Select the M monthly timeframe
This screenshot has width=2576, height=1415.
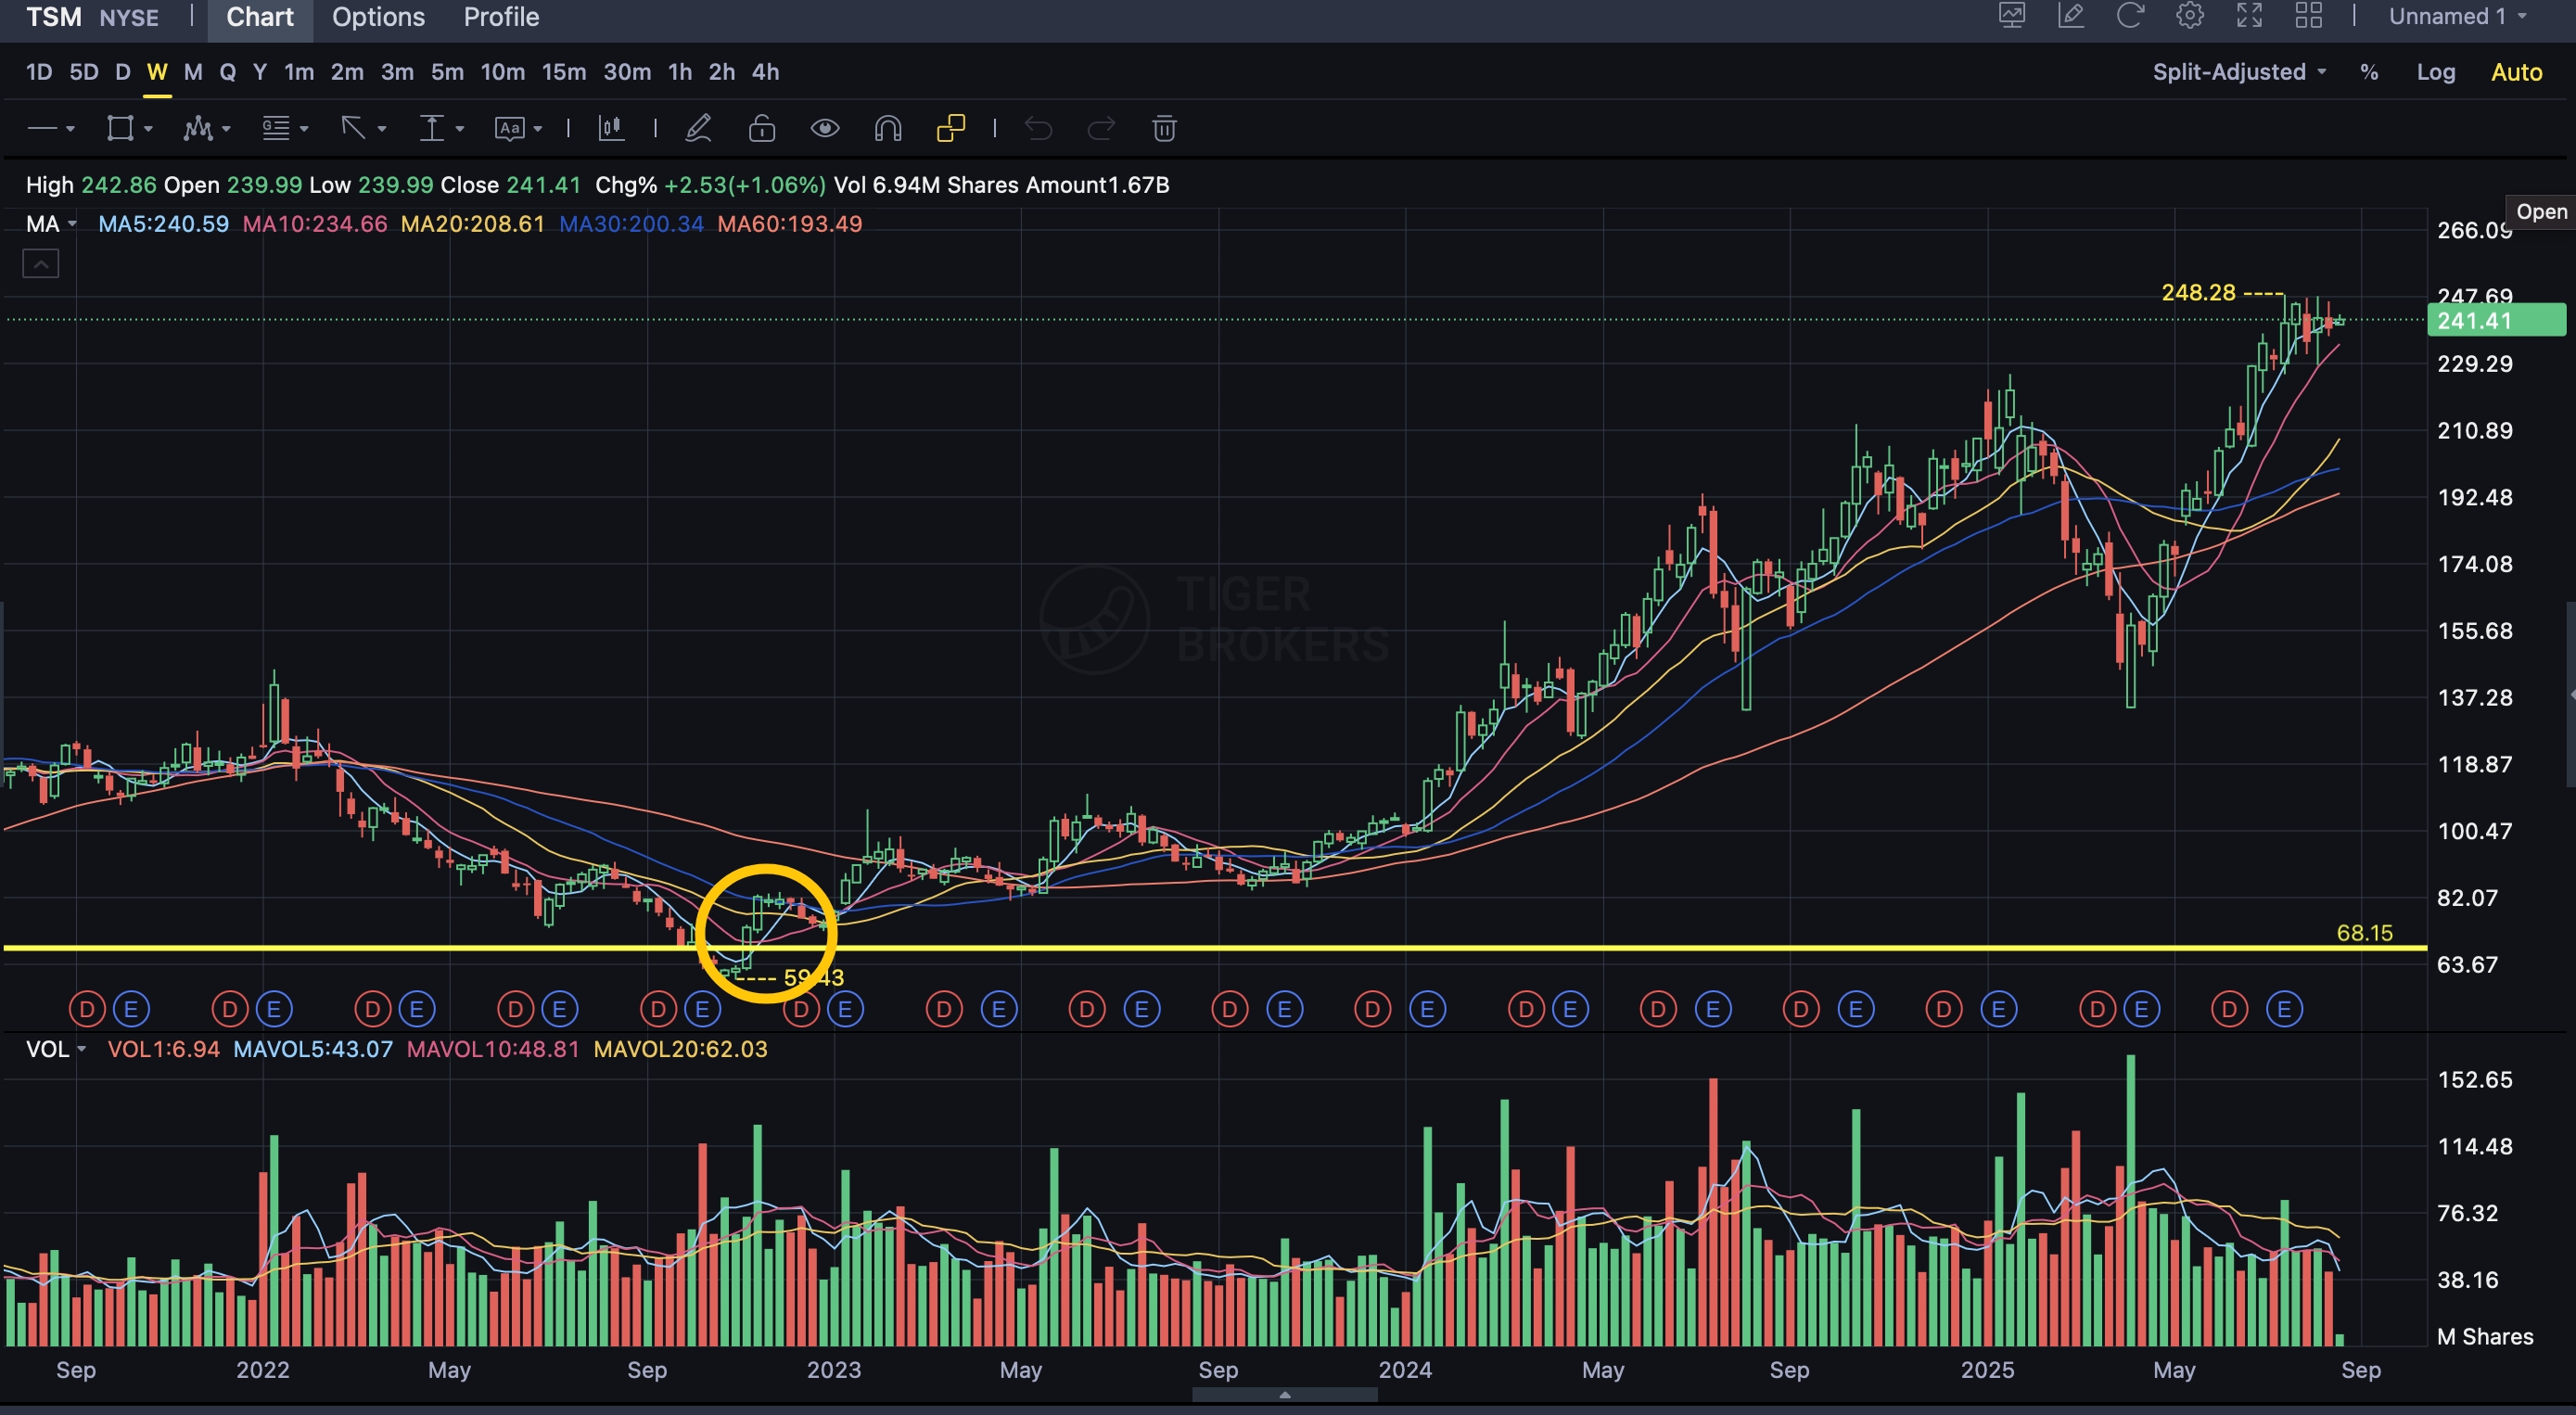tap(193, 72)
